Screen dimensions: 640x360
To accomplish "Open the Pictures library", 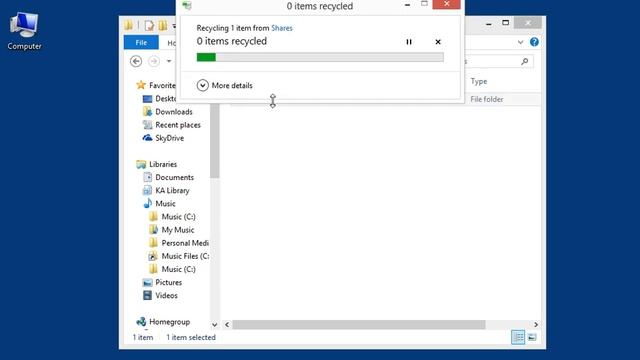I will click(162, 282).
